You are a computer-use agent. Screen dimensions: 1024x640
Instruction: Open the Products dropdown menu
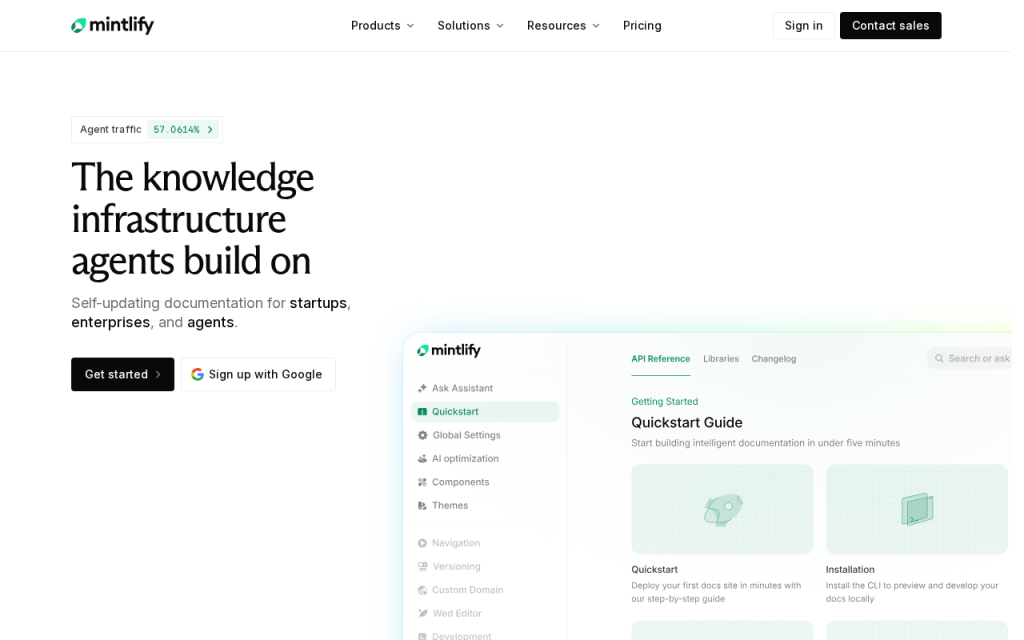click(383, 25)
